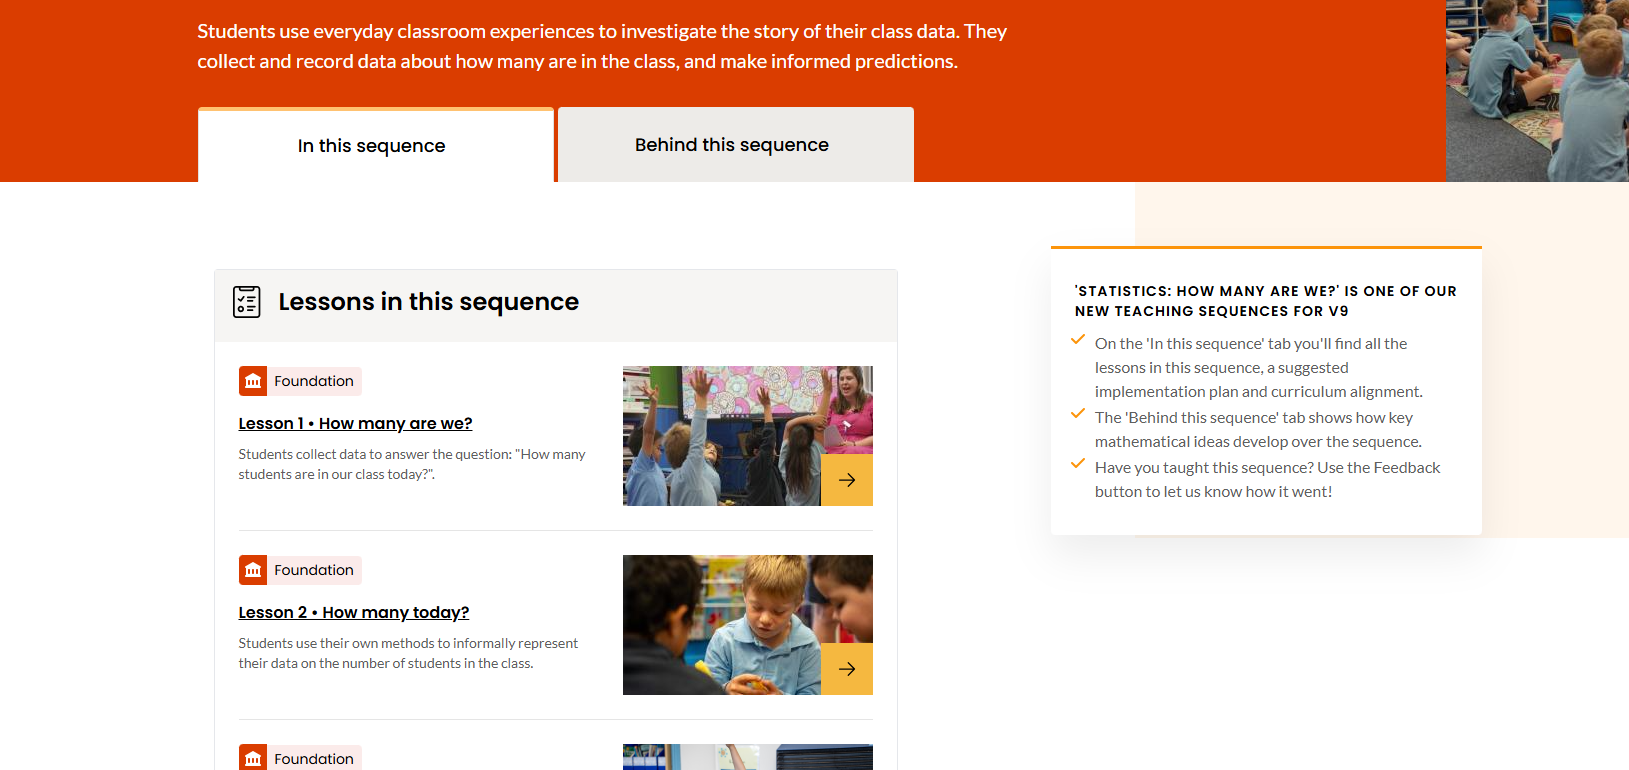Click the yellow arrow on Lesson 1 image
Screen dimensions: 1629x770
(x=847, y=480)
